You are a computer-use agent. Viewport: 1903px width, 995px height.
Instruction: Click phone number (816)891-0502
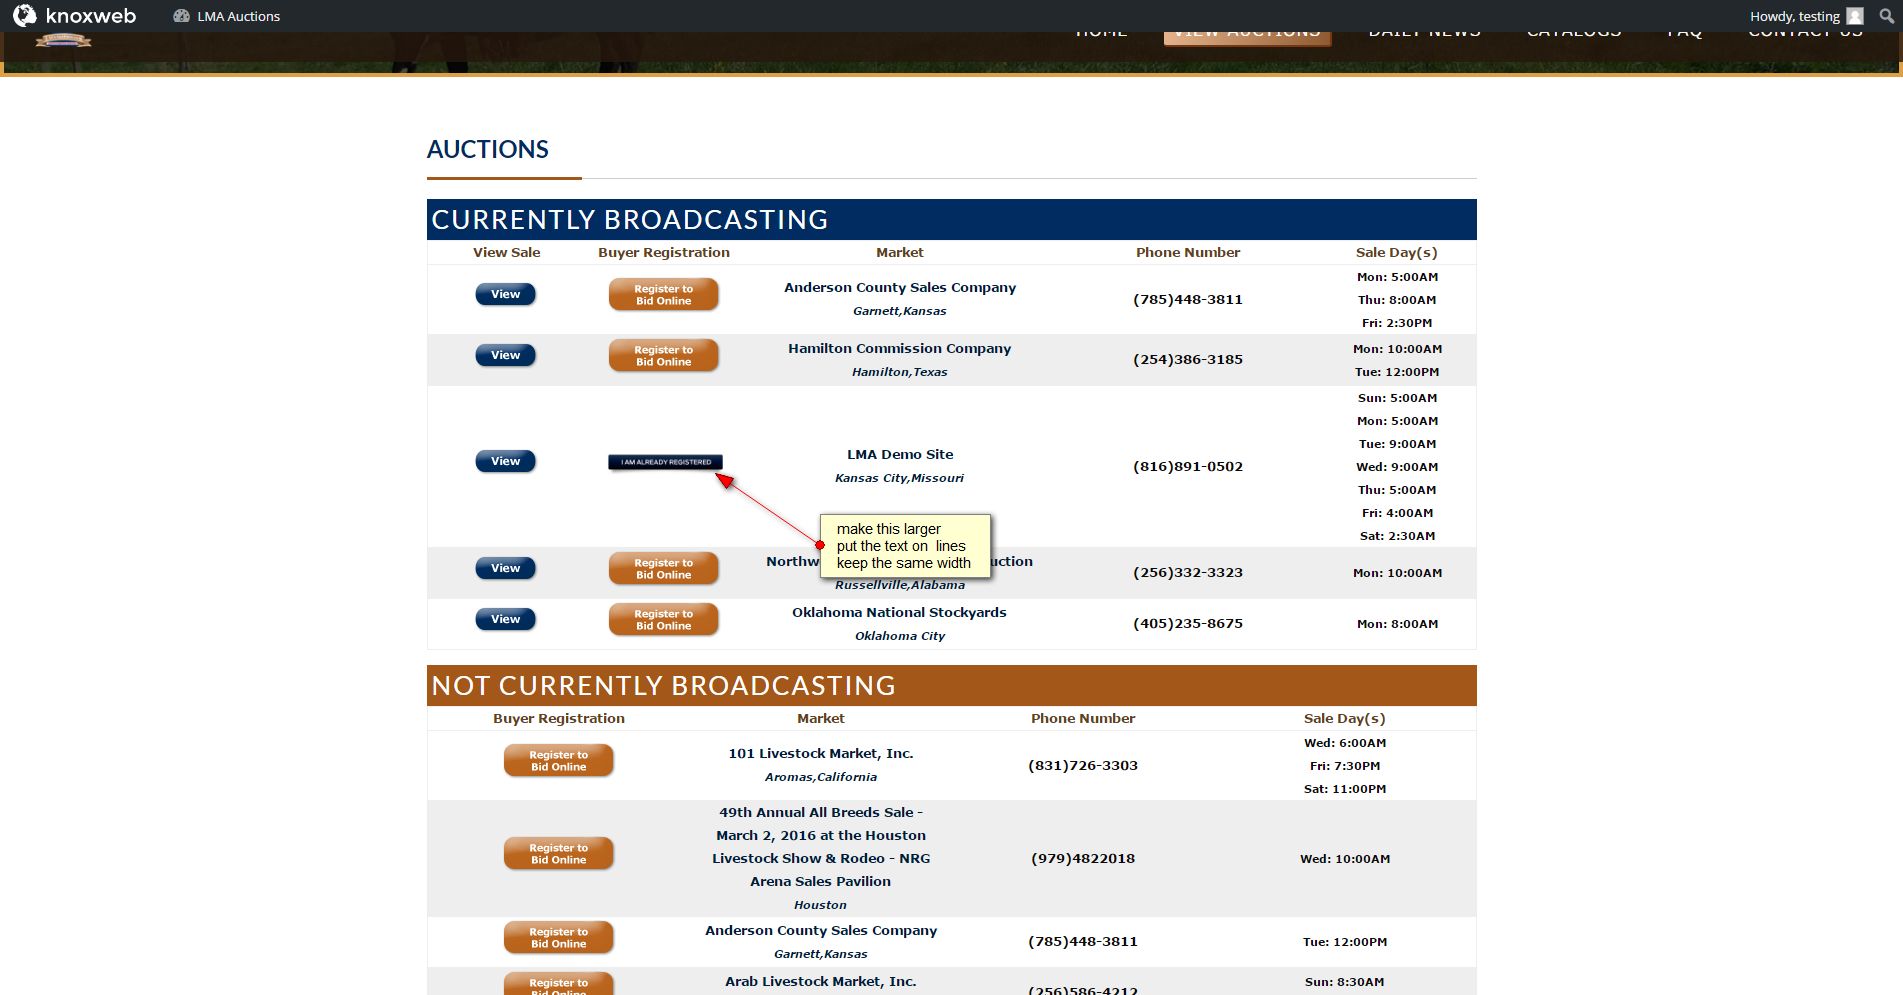pyautogui.click(x=1188, y=467)
